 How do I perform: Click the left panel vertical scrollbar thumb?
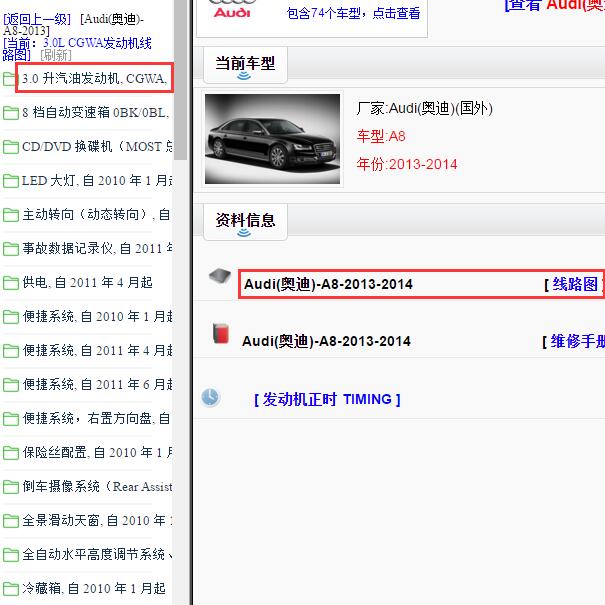click(180, 79)
